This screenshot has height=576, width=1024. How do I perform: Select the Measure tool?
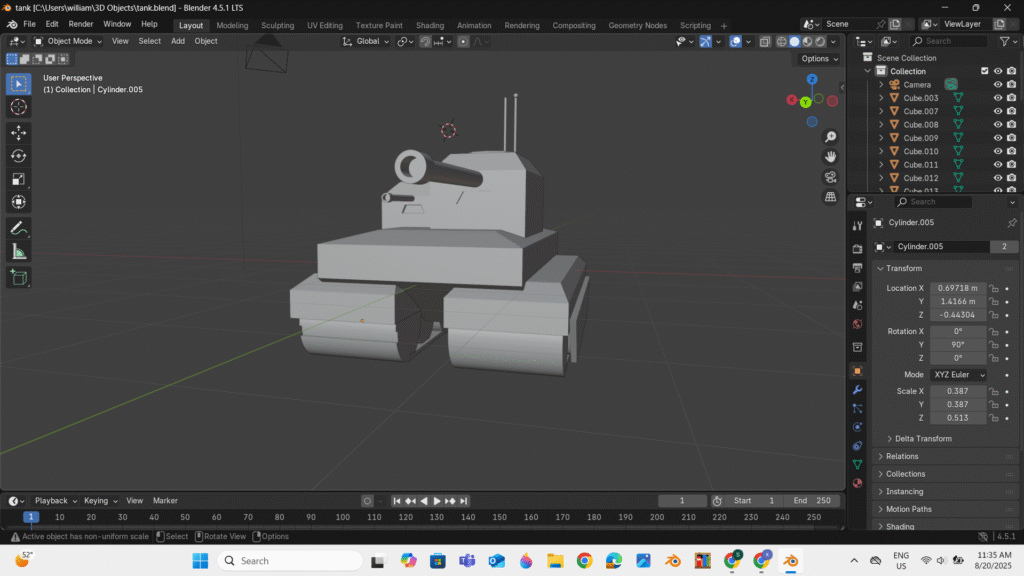(x=19, y=252)
